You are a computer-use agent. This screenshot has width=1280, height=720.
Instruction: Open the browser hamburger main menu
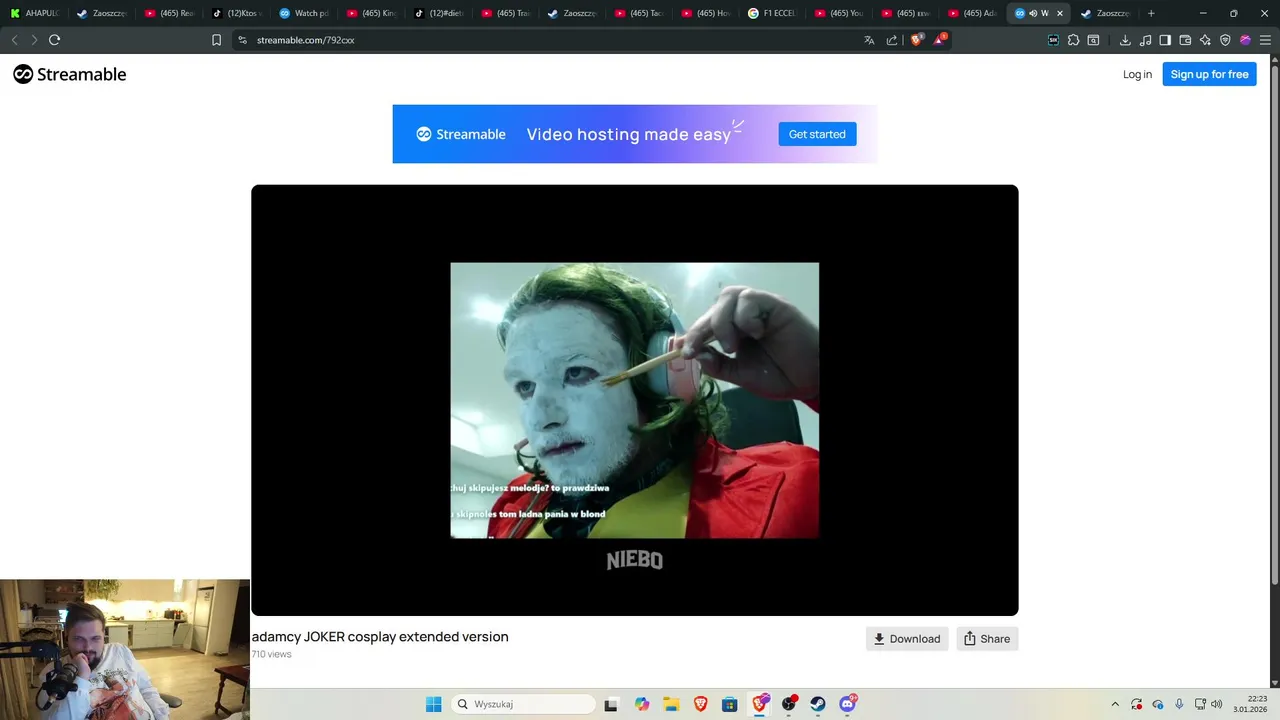[x=1265, y=40]
